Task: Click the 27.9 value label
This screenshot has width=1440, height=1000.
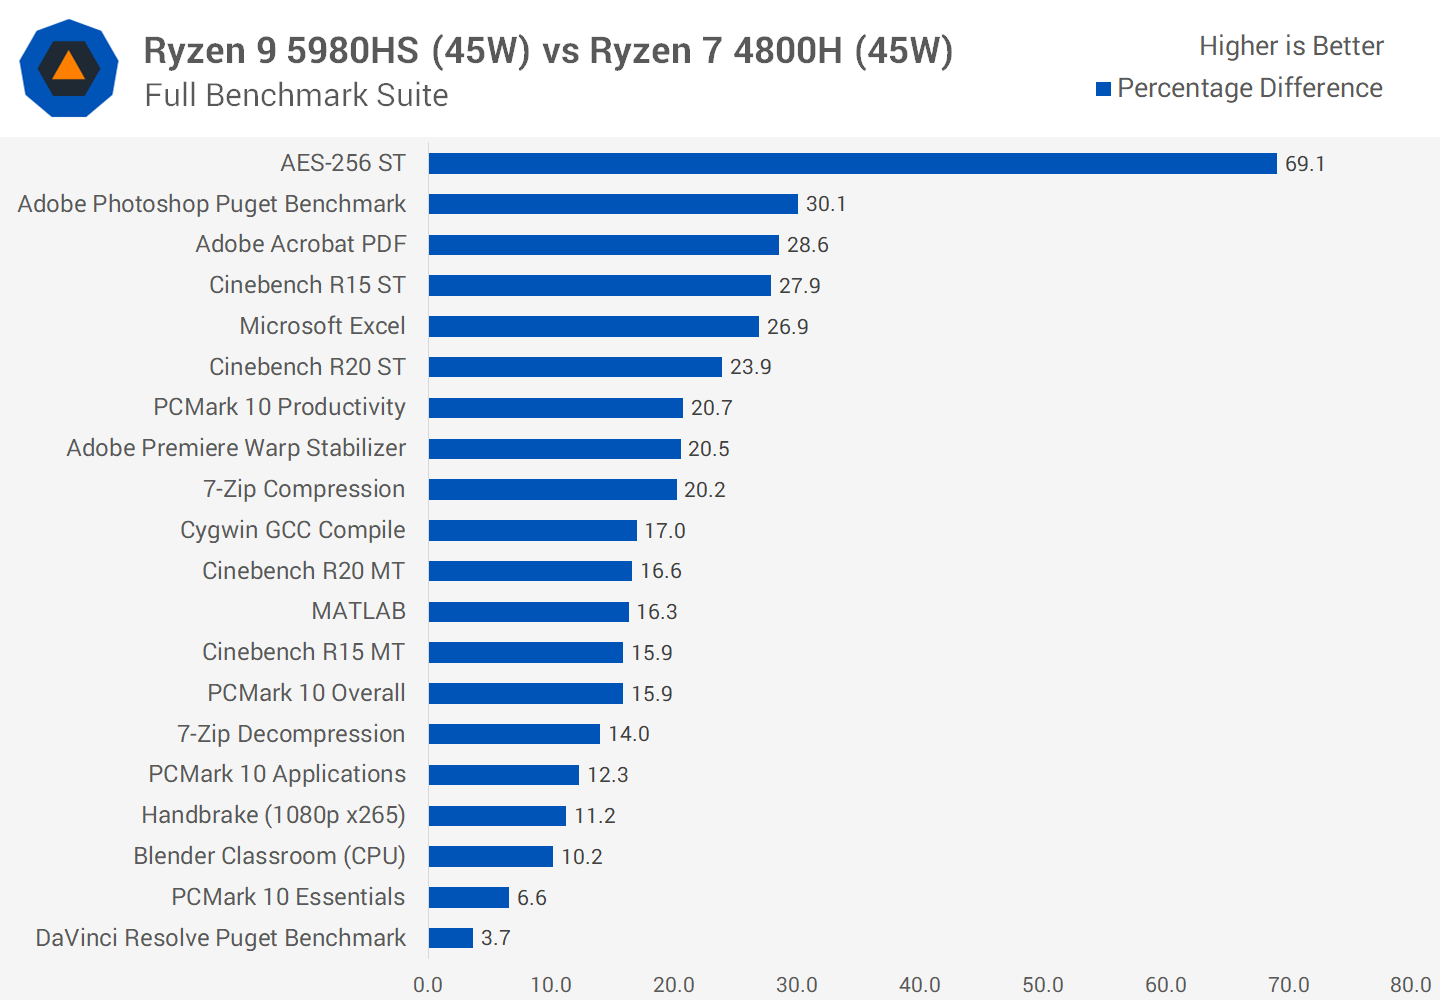Action: [x=800, y=286]
